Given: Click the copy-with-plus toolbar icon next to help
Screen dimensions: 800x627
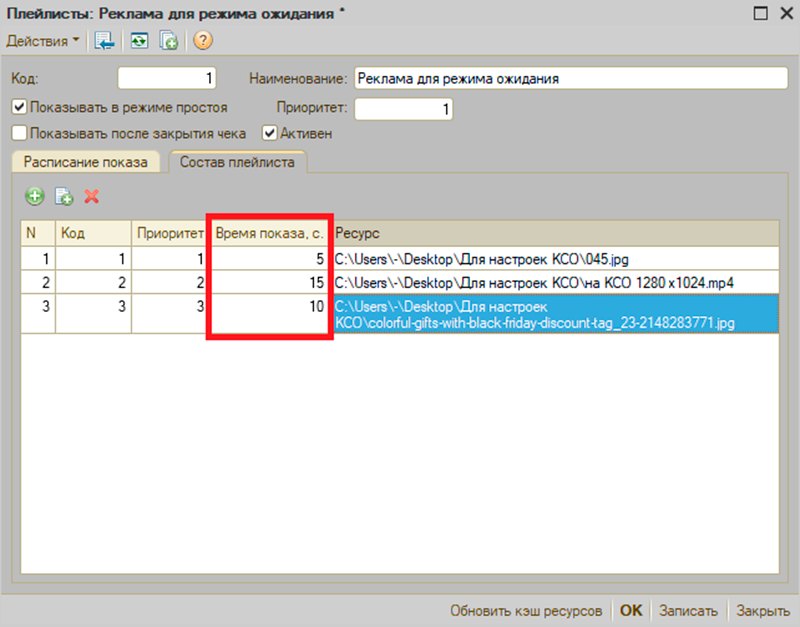Looking at the screenshot, I should [x=168, y=41].
